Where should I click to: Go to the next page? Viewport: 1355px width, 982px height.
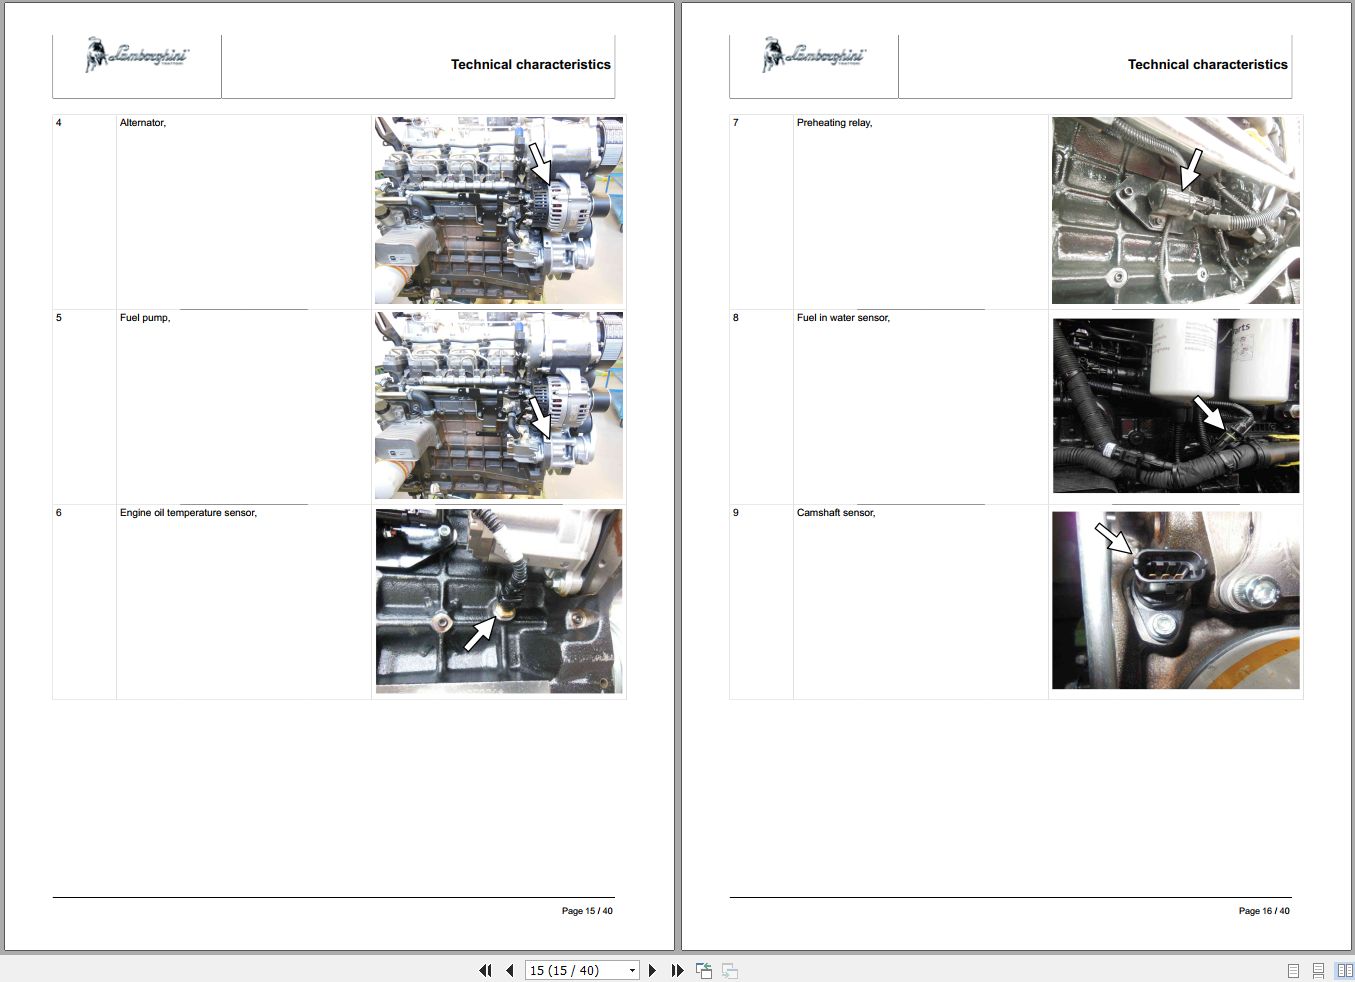(652, 970)
